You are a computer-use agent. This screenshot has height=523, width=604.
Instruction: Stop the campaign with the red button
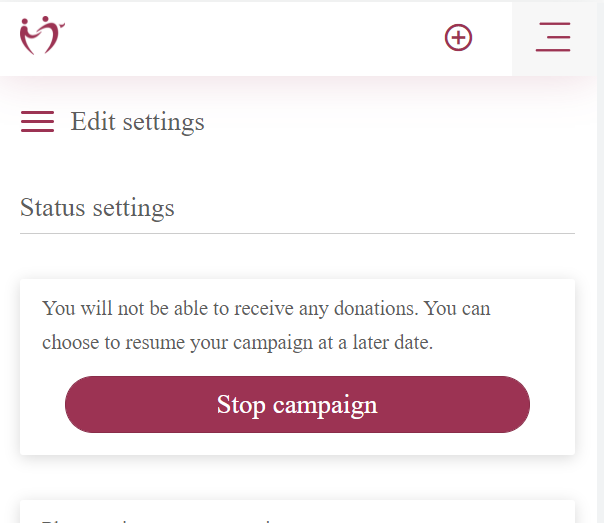point(297,404)
